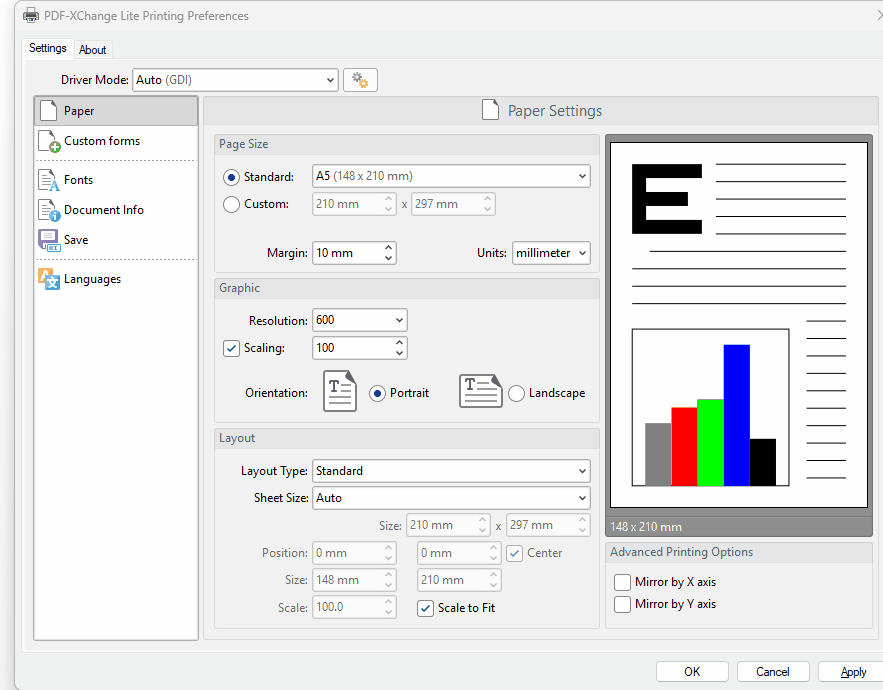Click the printer icon in title bar
The image size is (883, 690).
pos(31,16)
